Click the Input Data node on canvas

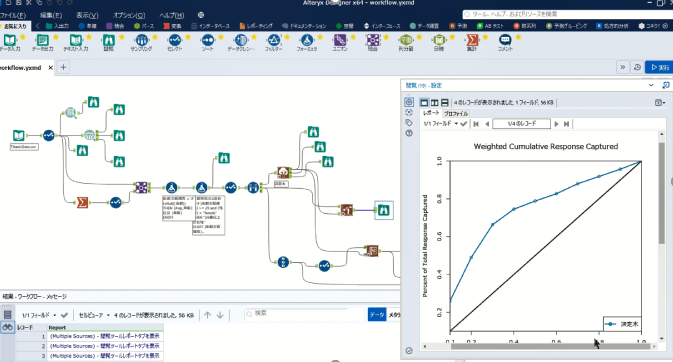(18, 136)
